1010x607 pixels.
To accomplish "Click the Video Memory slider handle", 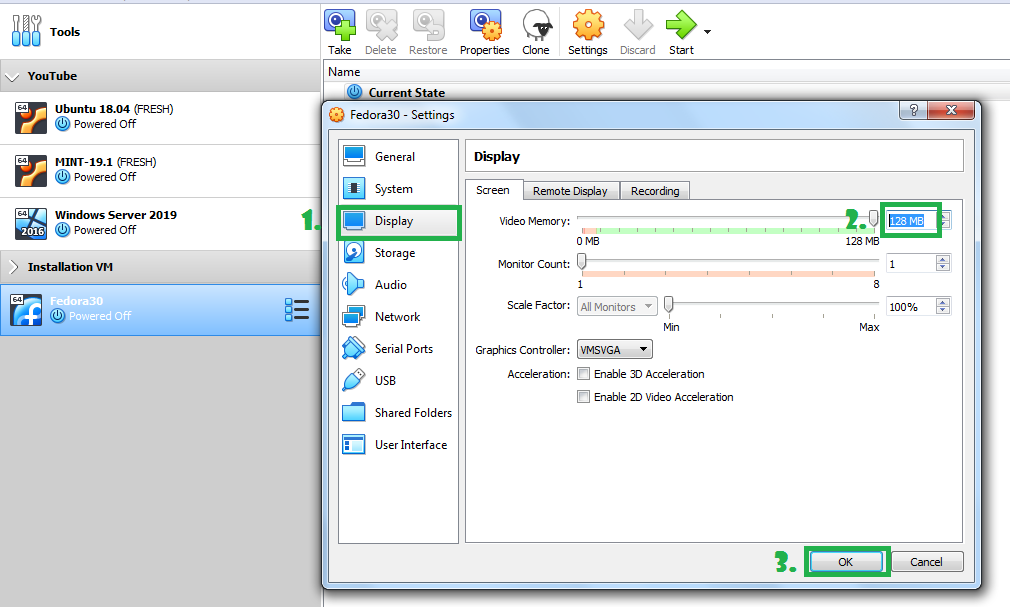I will point(873,219).
